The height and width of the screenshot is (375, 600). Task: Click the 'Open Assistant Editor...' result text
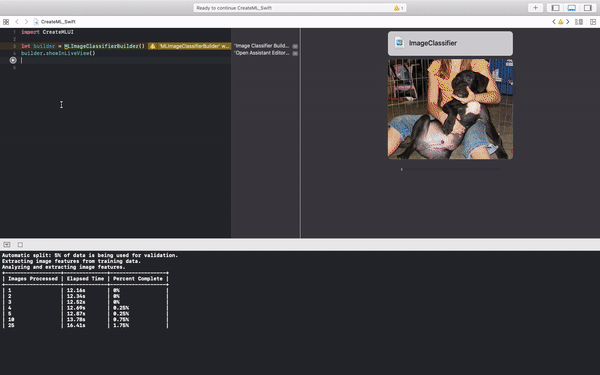pyautogui.click(x=262, y=53)
